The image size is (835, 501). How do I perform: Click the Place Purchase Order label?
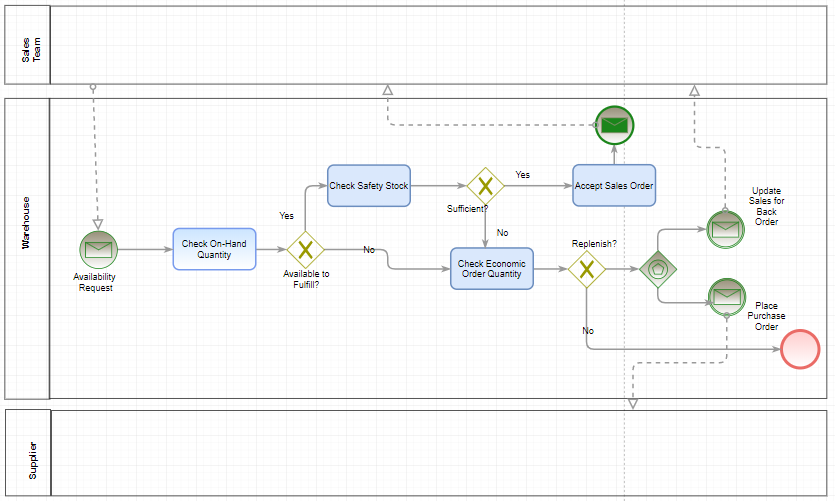point(766,316)
